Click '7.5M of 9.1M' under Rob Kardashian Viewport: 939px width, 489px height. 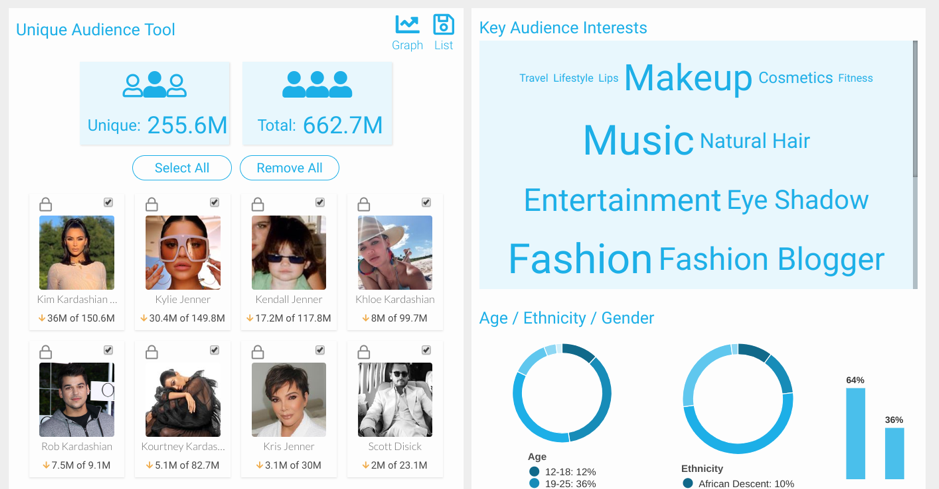click(x=81, y=465)
